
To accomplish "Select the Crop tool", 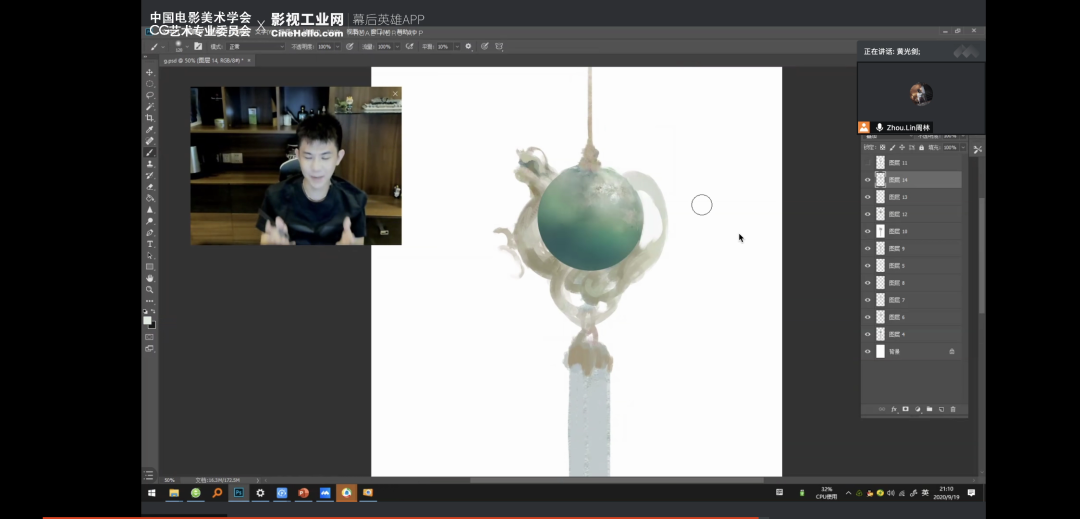I will coord(150,118).
